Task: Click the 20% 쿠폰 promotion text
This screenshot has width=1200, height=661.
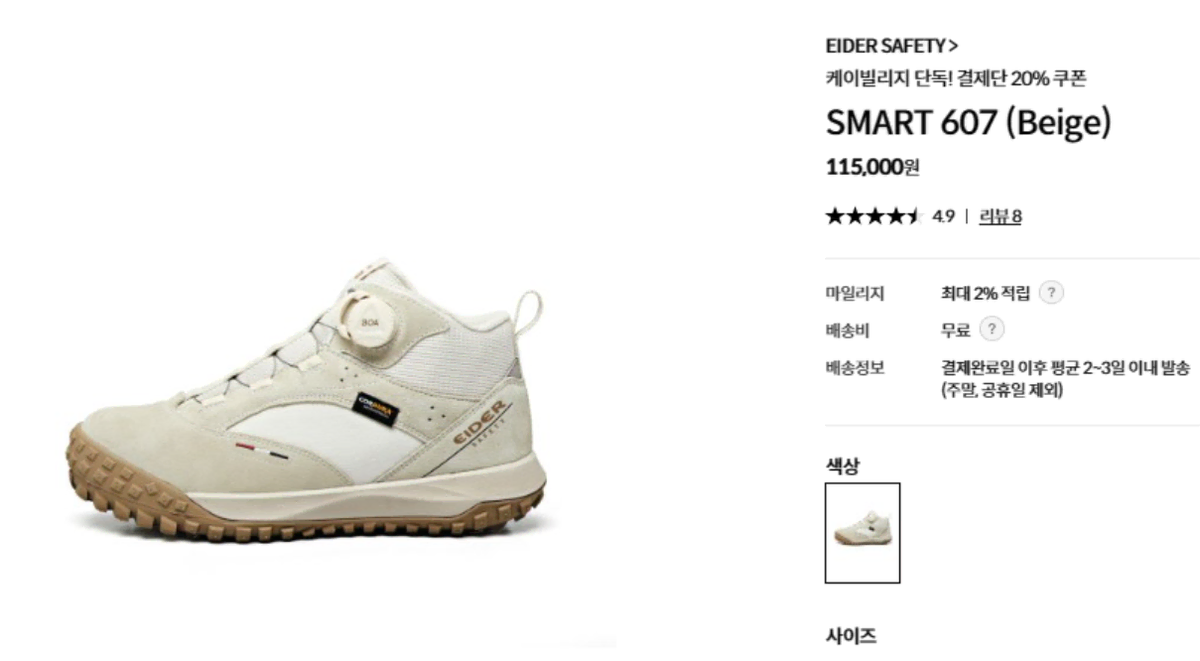Action: tap(1047, 78)
